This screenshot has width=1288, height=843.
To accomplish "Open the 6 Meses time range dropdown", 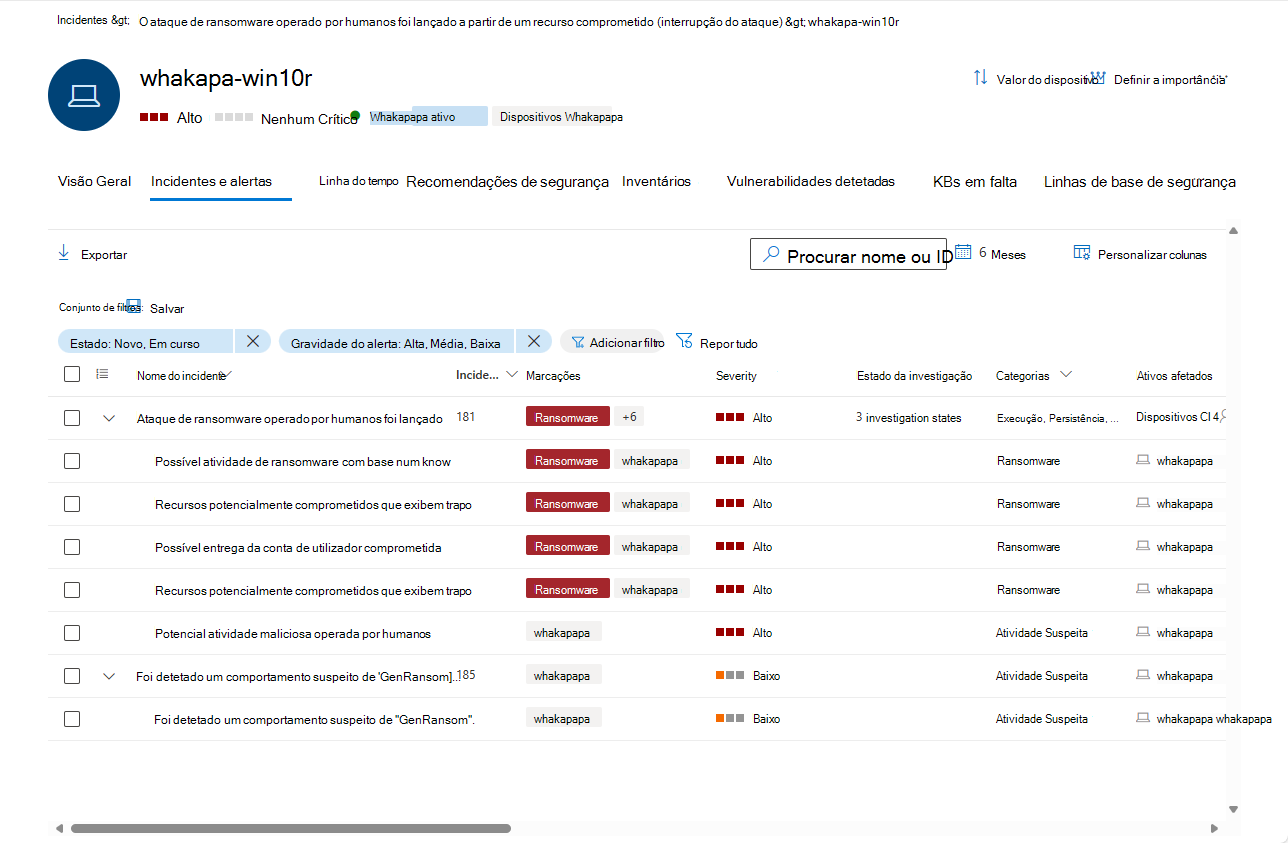I will [991, 254].
